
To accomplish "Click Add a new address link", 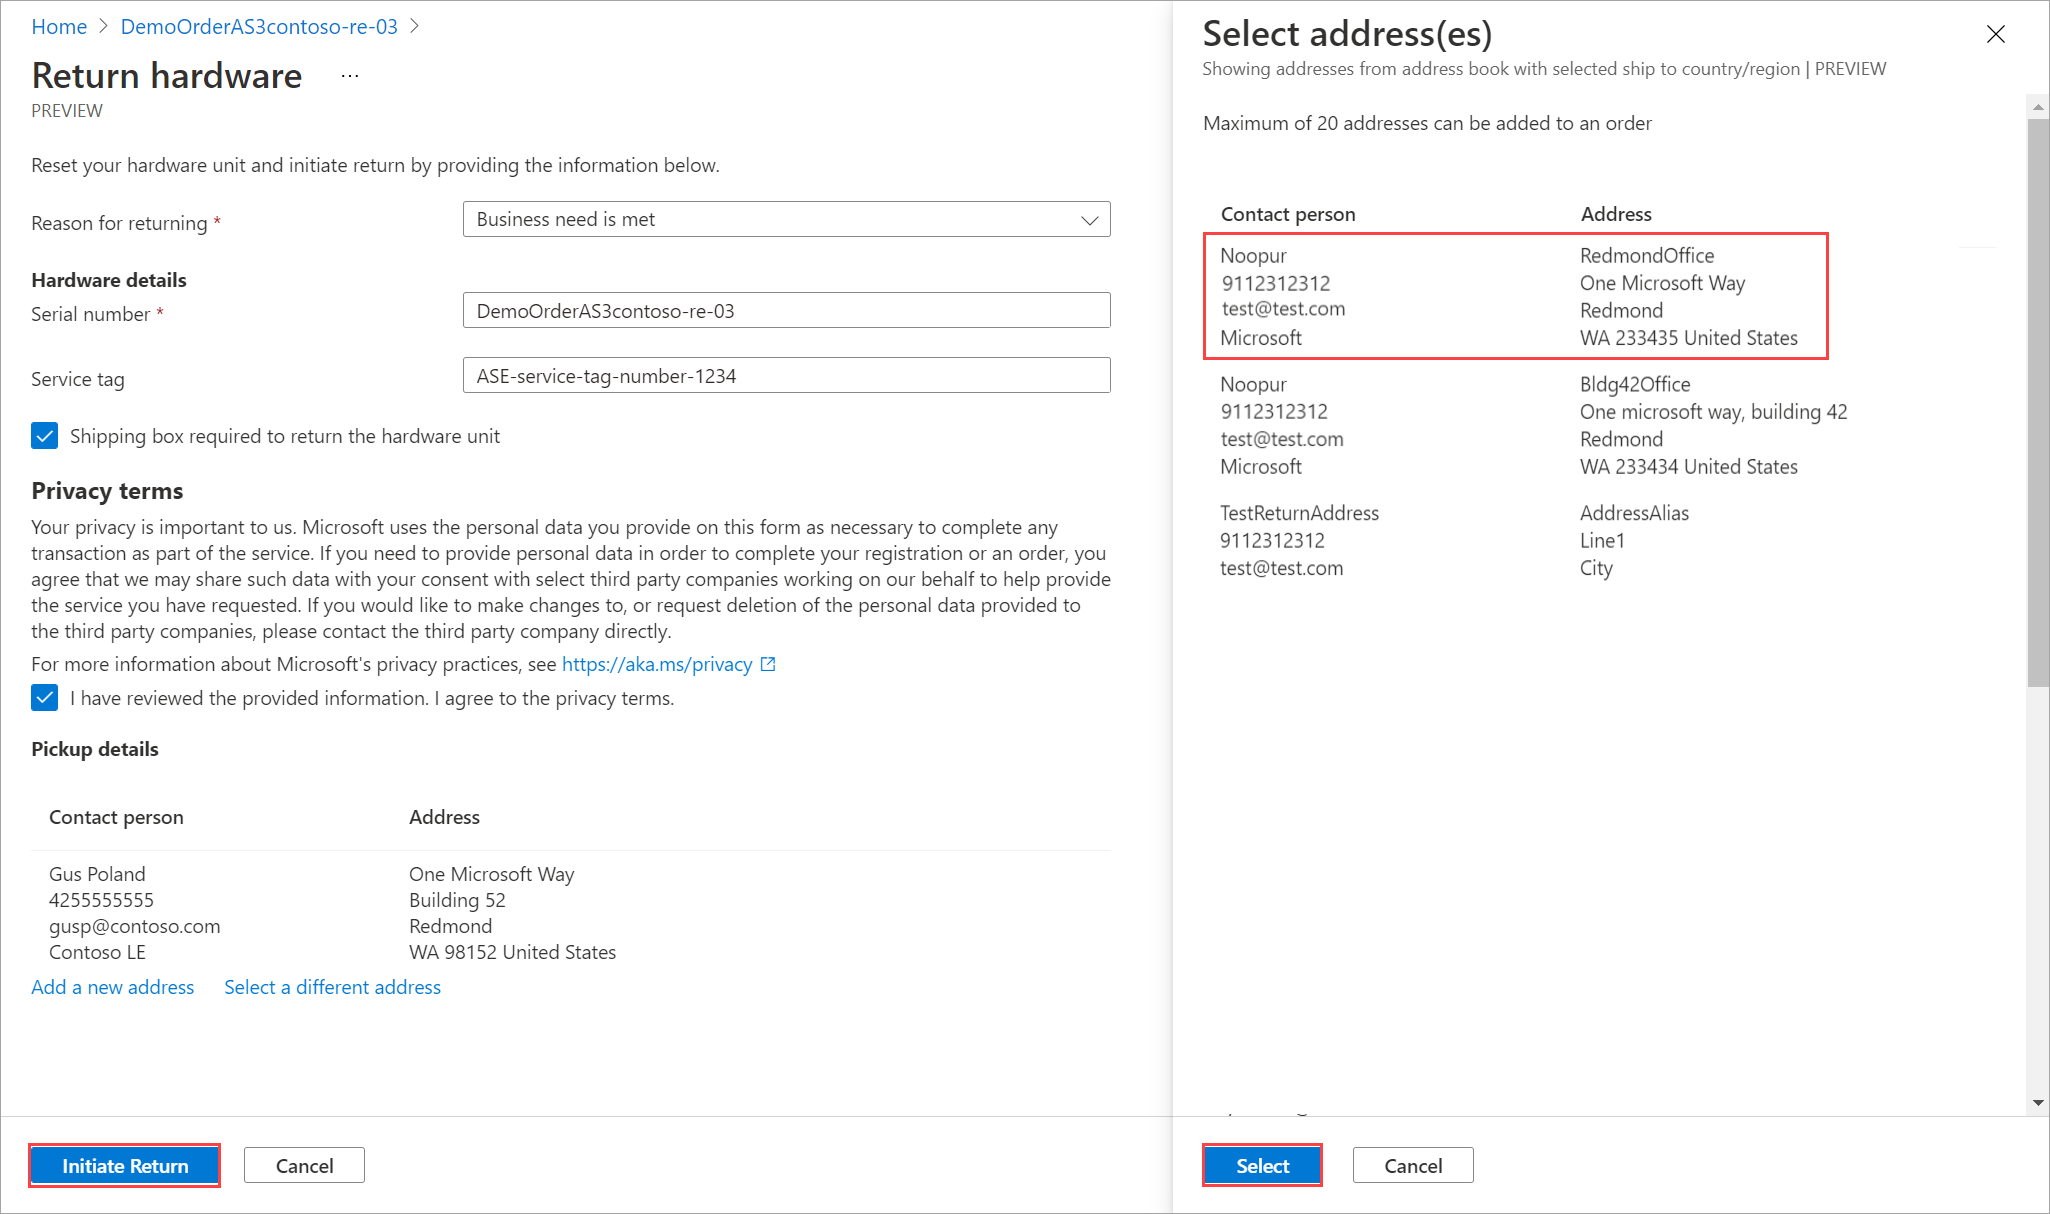I will point(113,986).
